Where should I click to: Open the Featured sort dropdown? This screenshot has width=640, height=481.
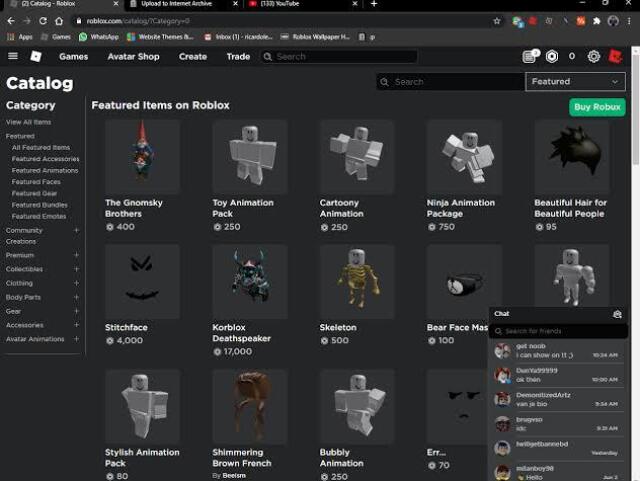[x=575, y=82]
